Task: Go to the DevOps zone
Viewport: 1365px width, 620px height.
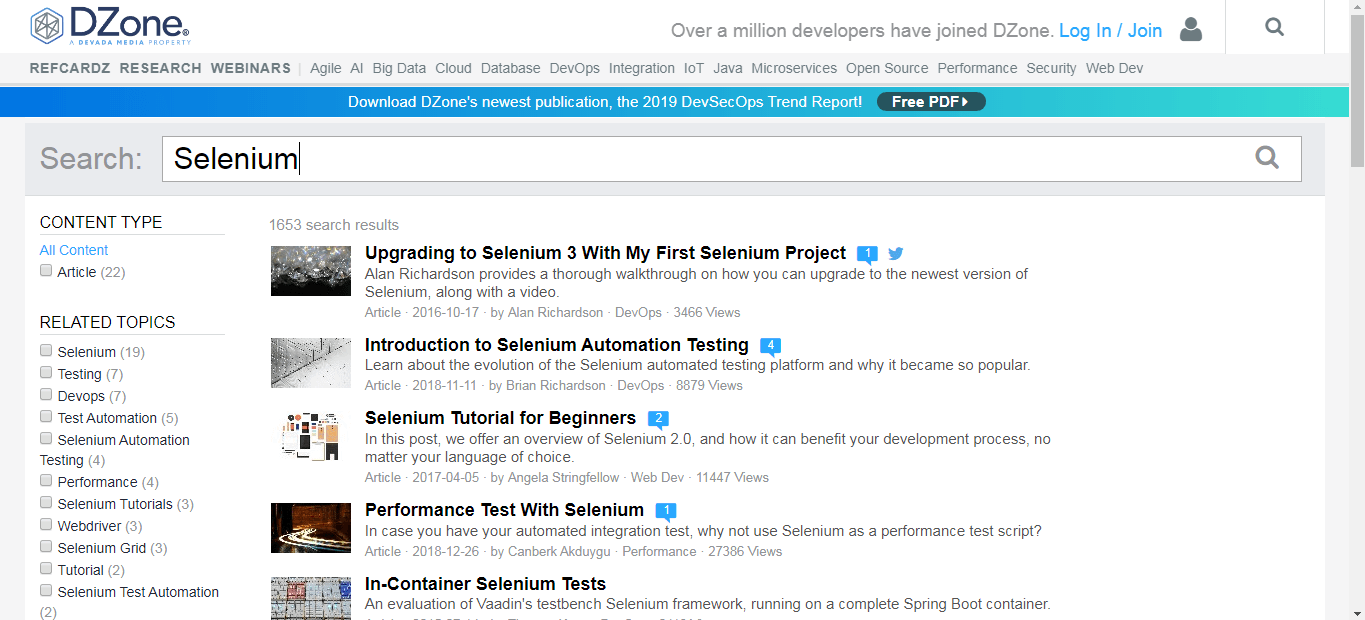Action: pos(574,68)
